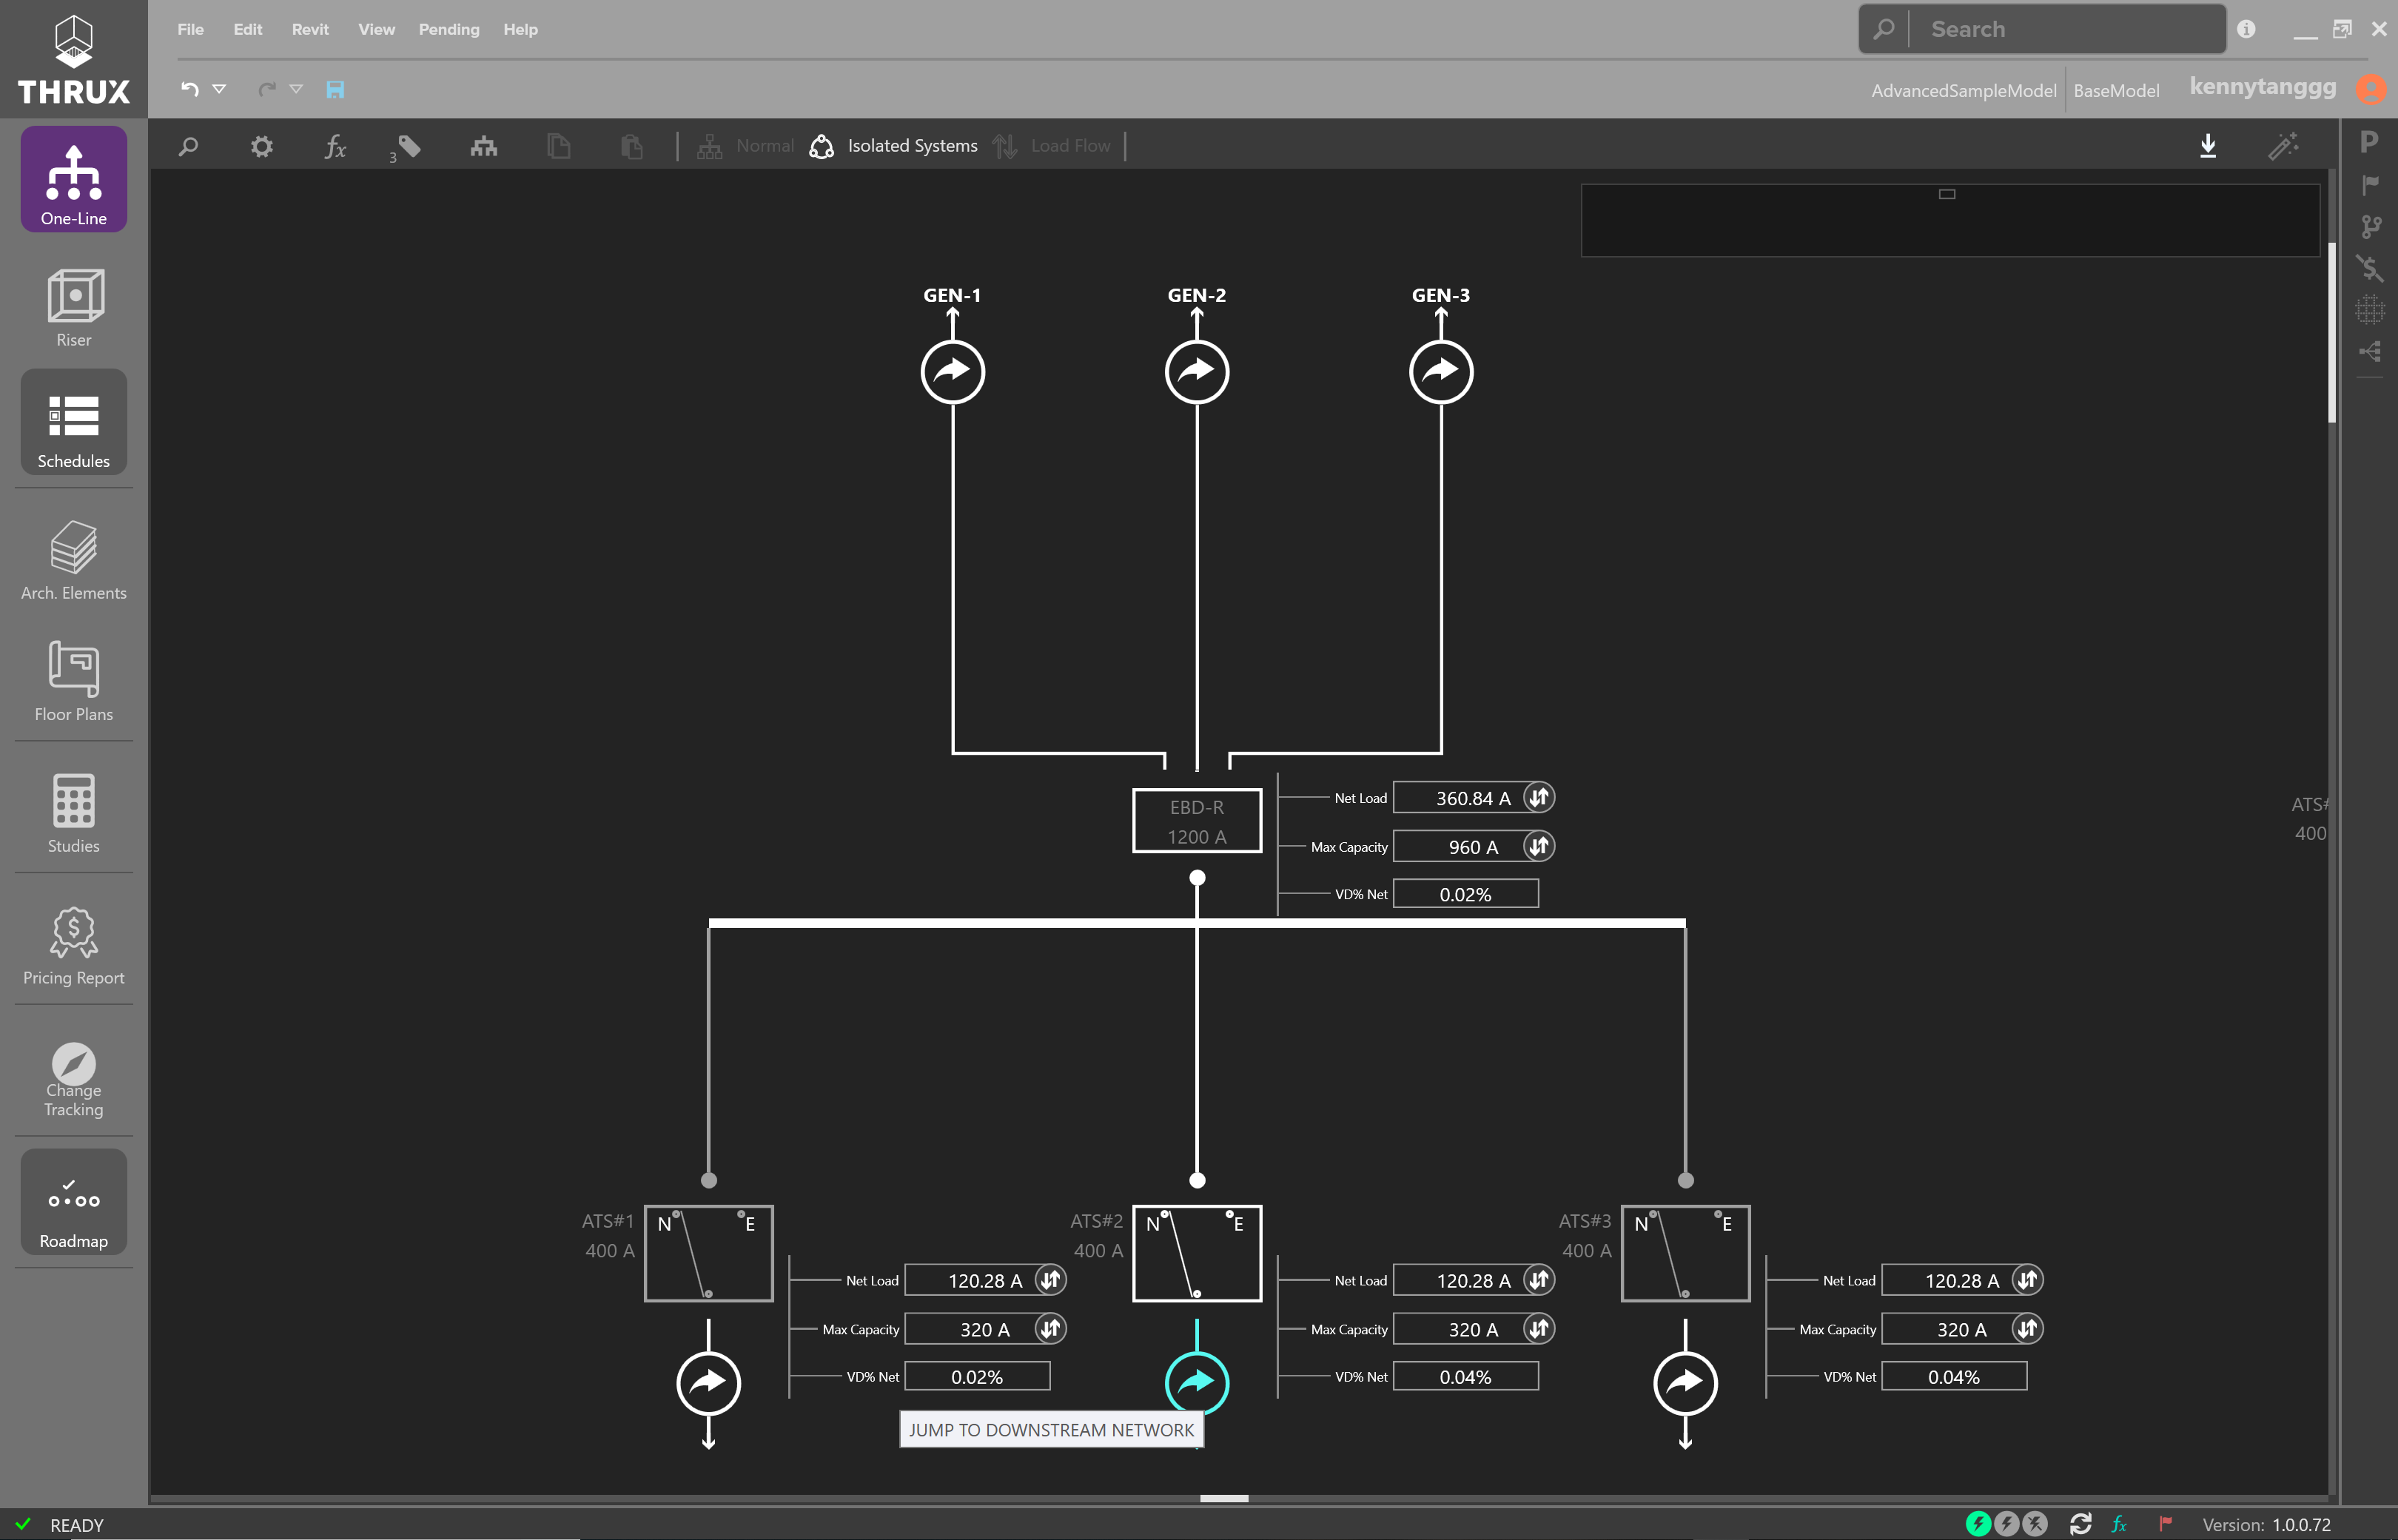Click the crossed dollar icon in sidebar
Screen dimensions: 2398x1540
coord(2370,268)
